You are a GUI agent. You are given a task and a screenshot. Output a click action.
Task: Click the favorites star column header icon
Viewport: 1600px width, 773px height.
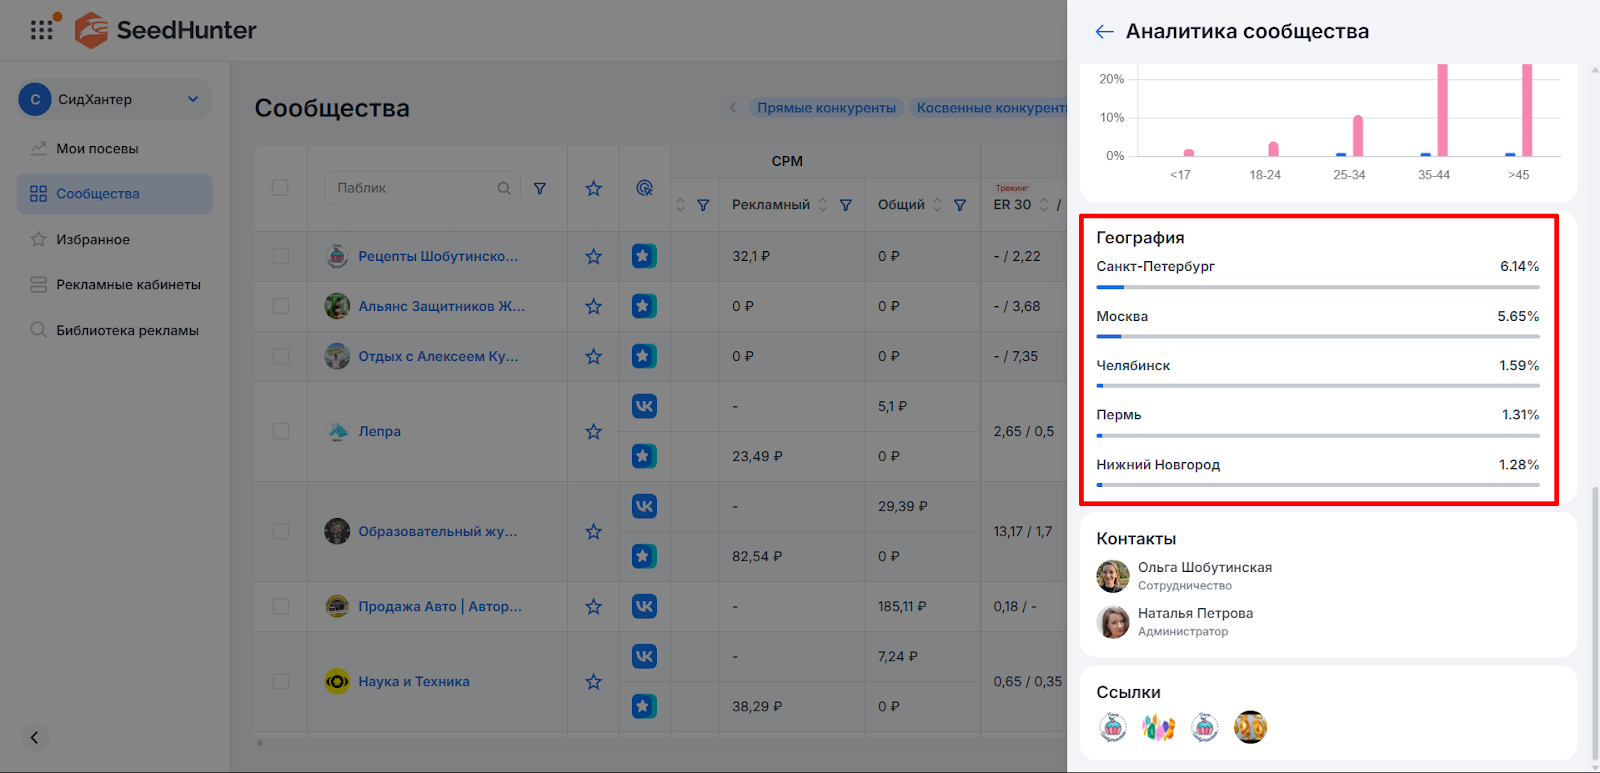(x=593, y=188)
